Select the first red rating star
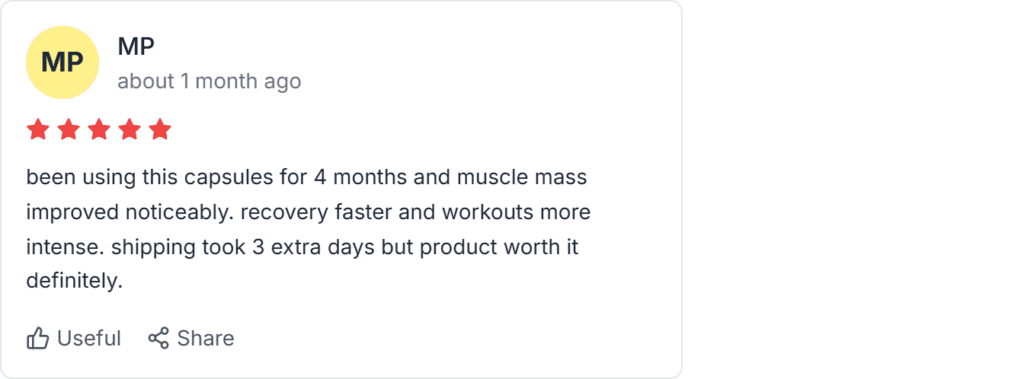Viewport: 1024px width, 379px height. point(38,130)
